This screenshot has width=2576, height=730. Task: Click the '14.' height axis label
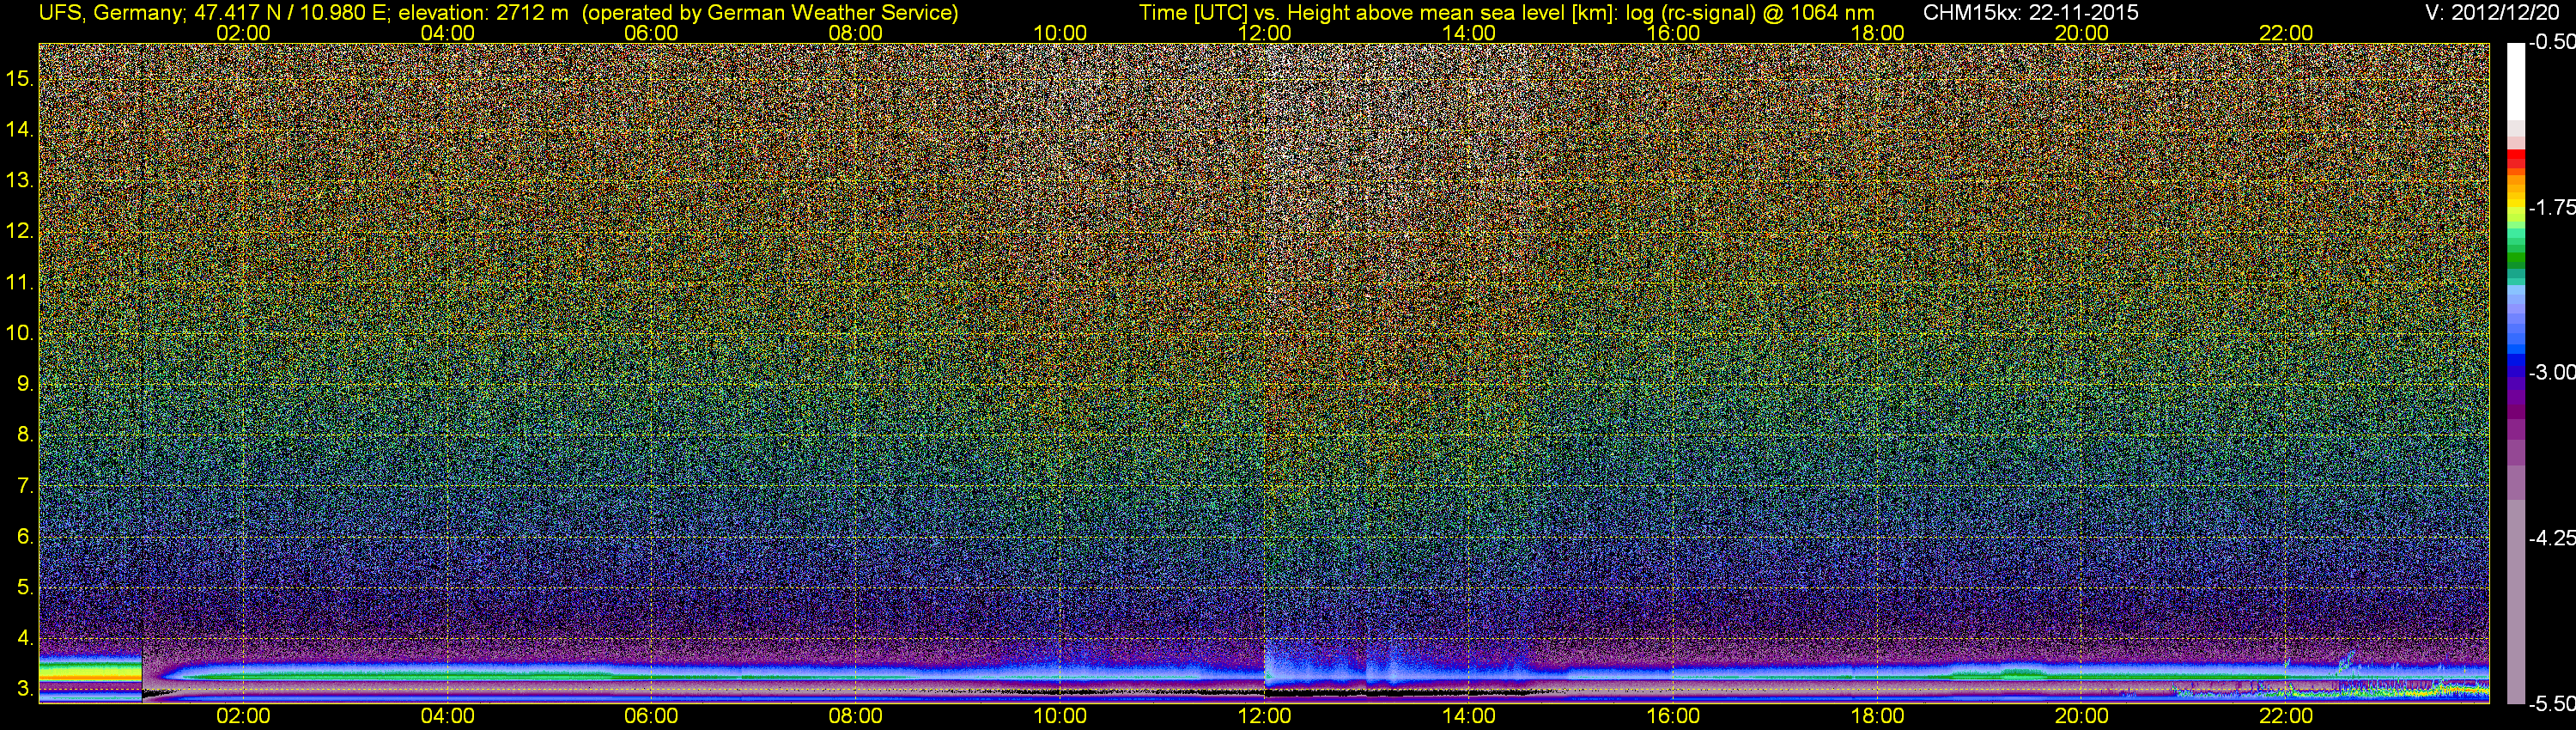click(x=20, y=130)
